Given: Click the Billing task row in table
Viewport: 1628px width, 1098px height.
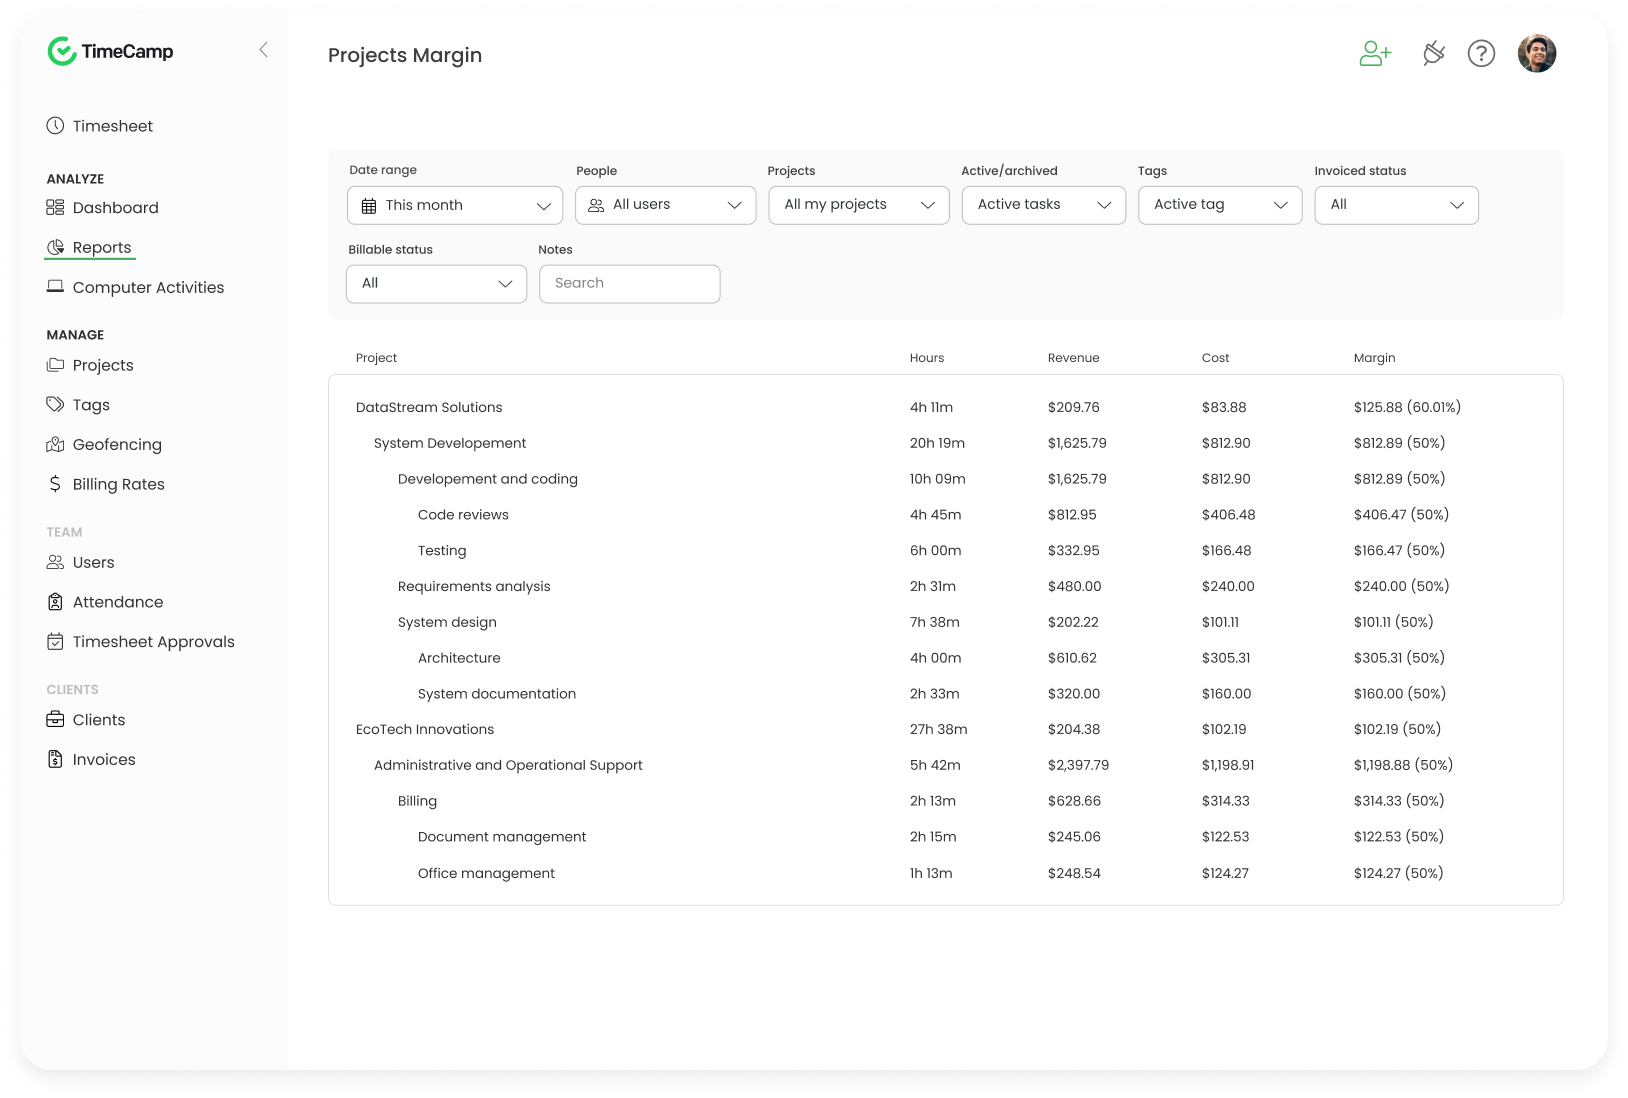Looking at the screenshot, I should [x=945, y=801].
